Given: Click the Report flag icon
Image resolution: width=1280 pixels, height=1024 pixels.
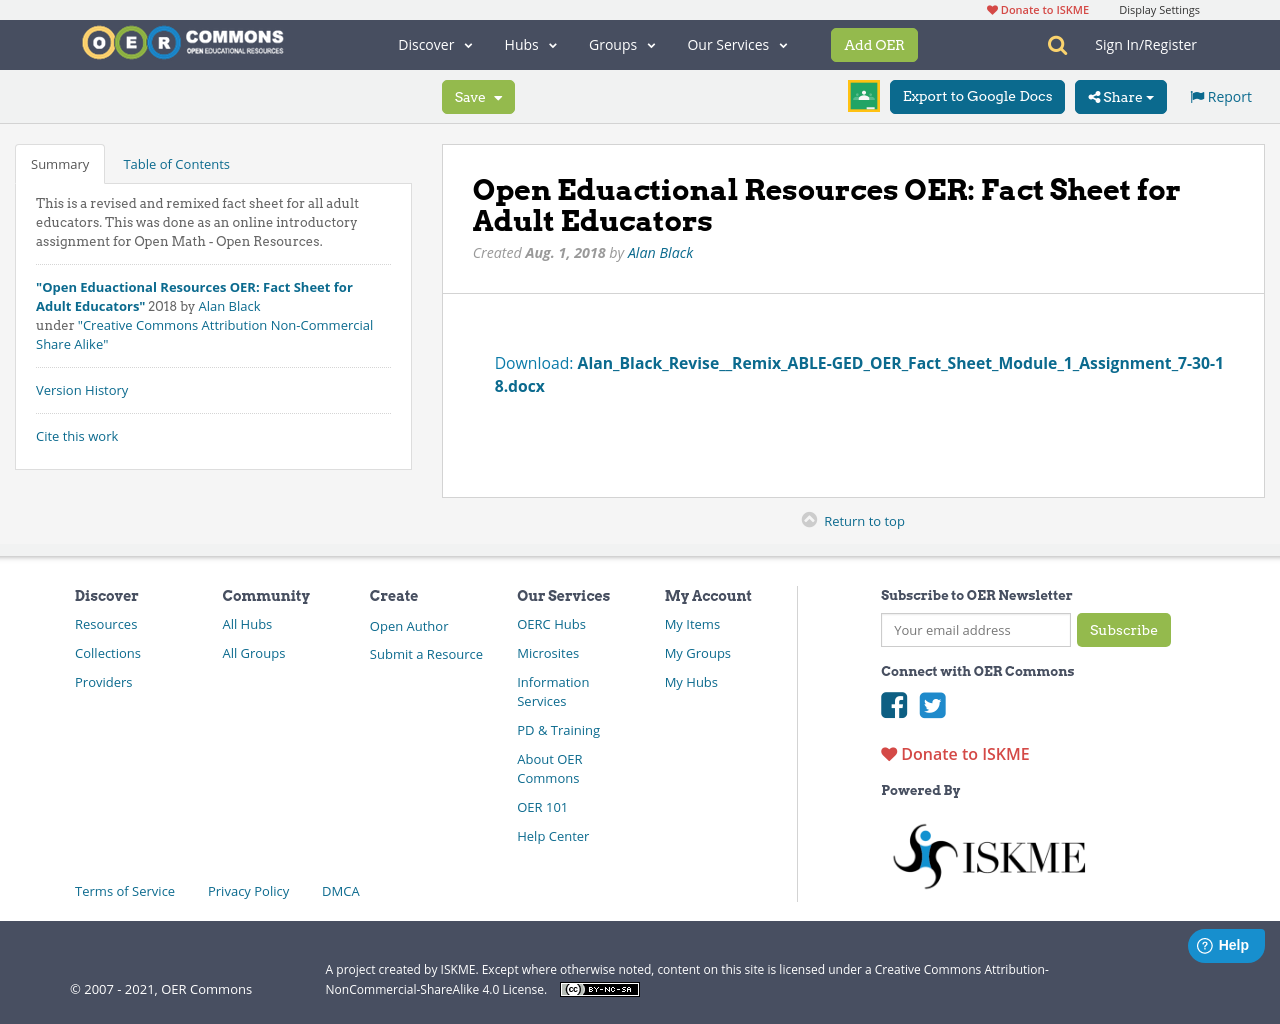Looking at the screenshot, I should (x=1197, y=95).
